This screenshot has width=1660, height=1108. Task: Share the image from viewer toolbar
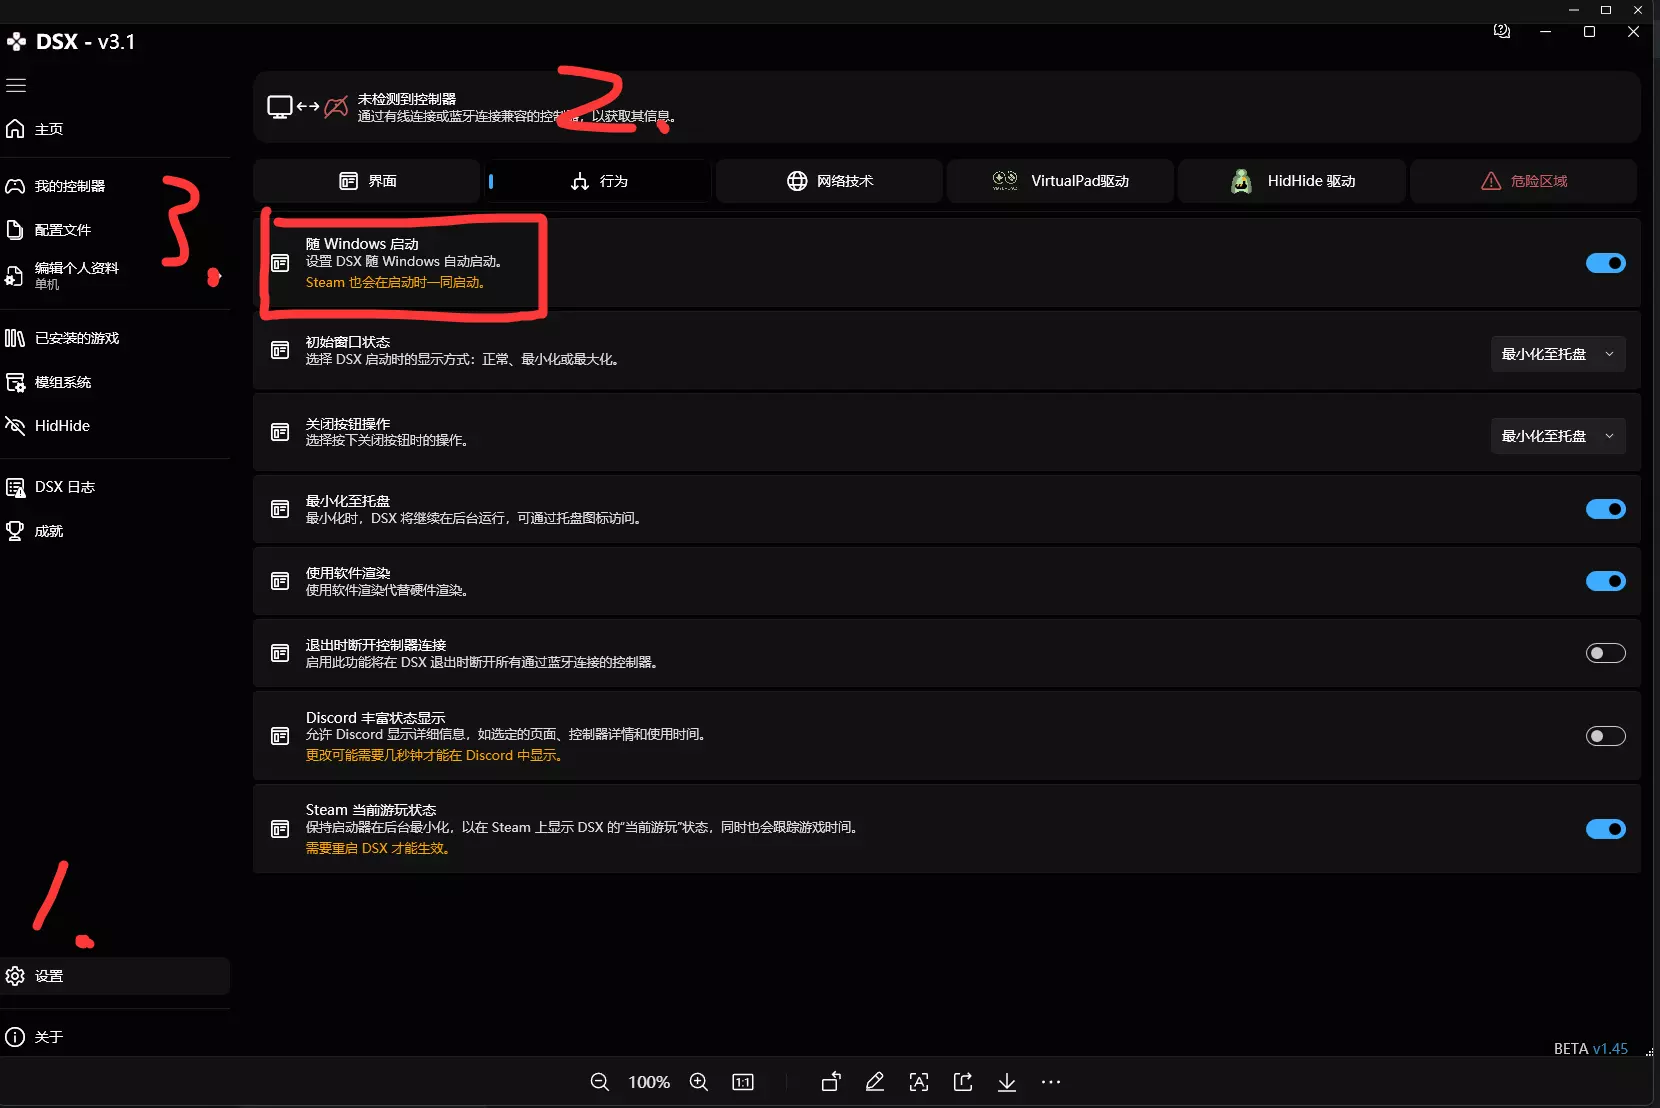(963, 1082)
